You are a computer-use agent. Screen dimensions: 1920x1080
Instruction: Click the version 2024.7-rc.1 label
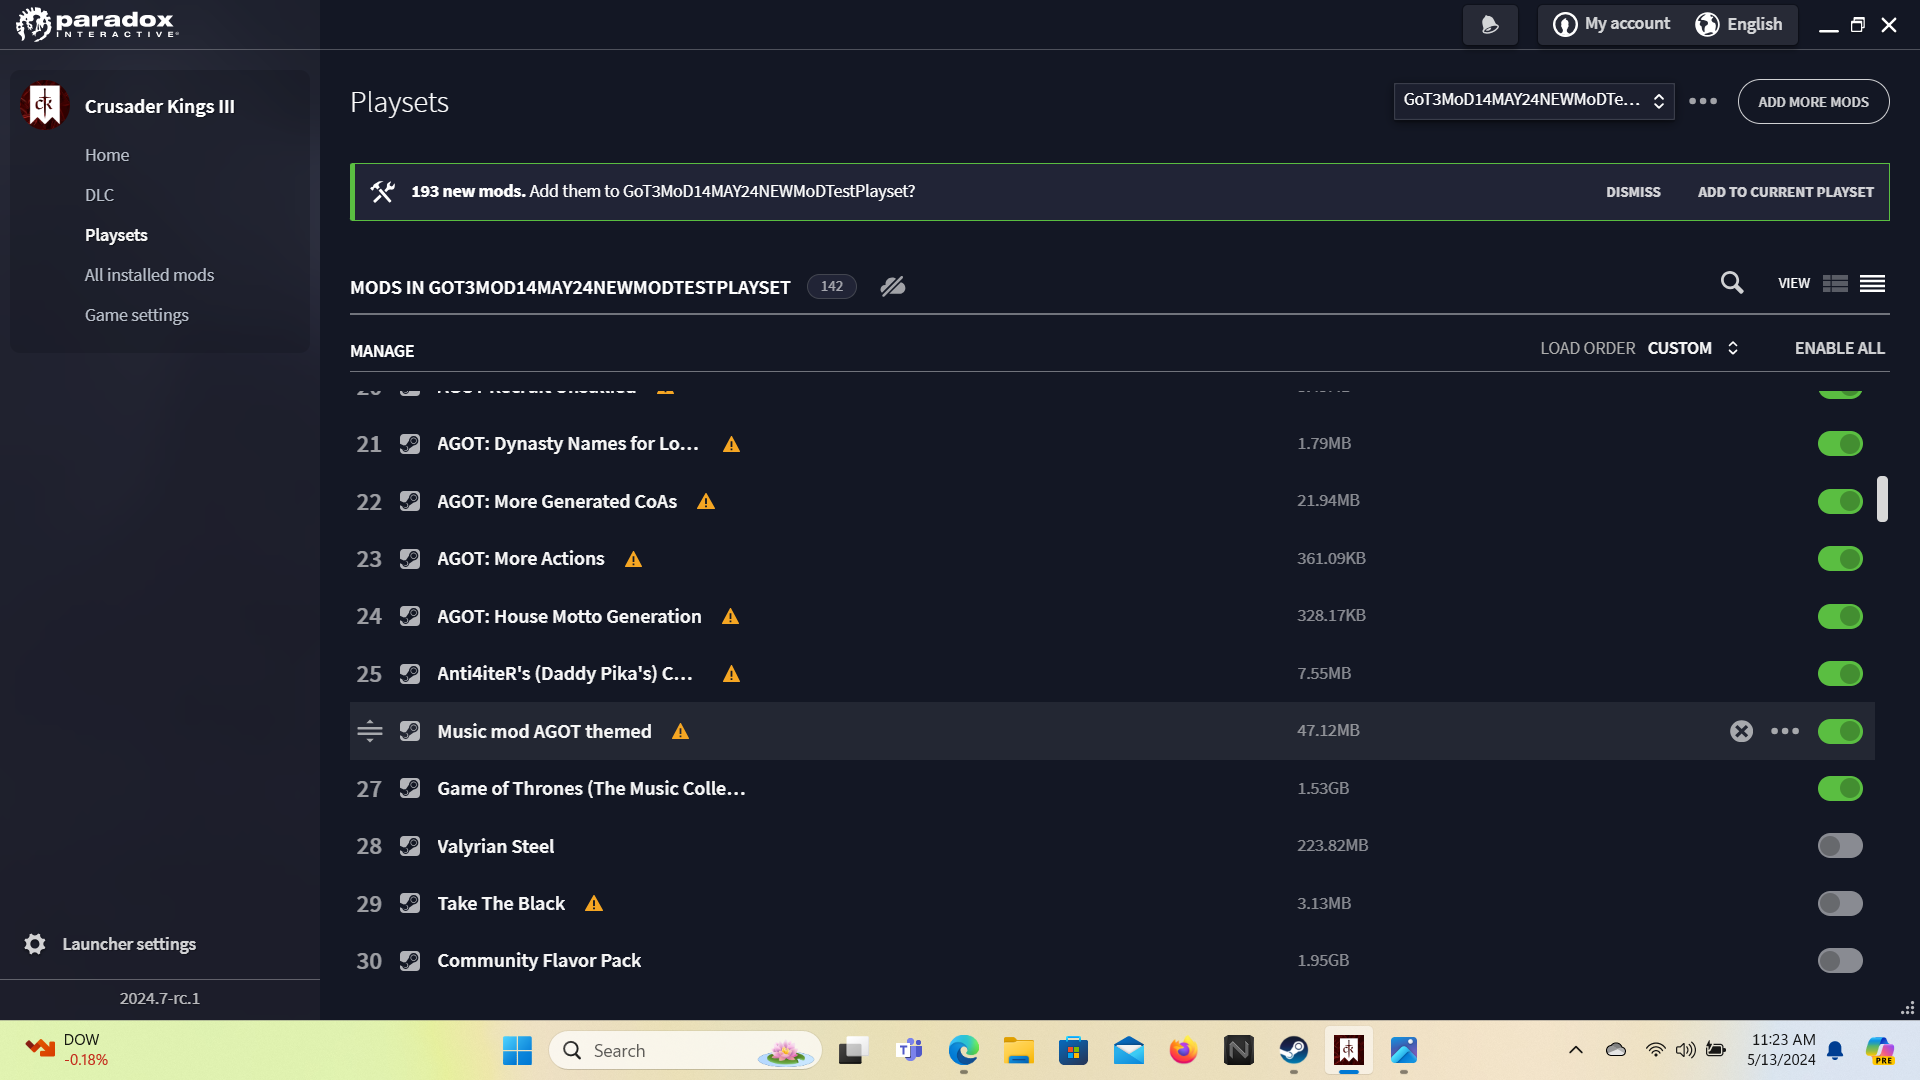pos(160,998)
